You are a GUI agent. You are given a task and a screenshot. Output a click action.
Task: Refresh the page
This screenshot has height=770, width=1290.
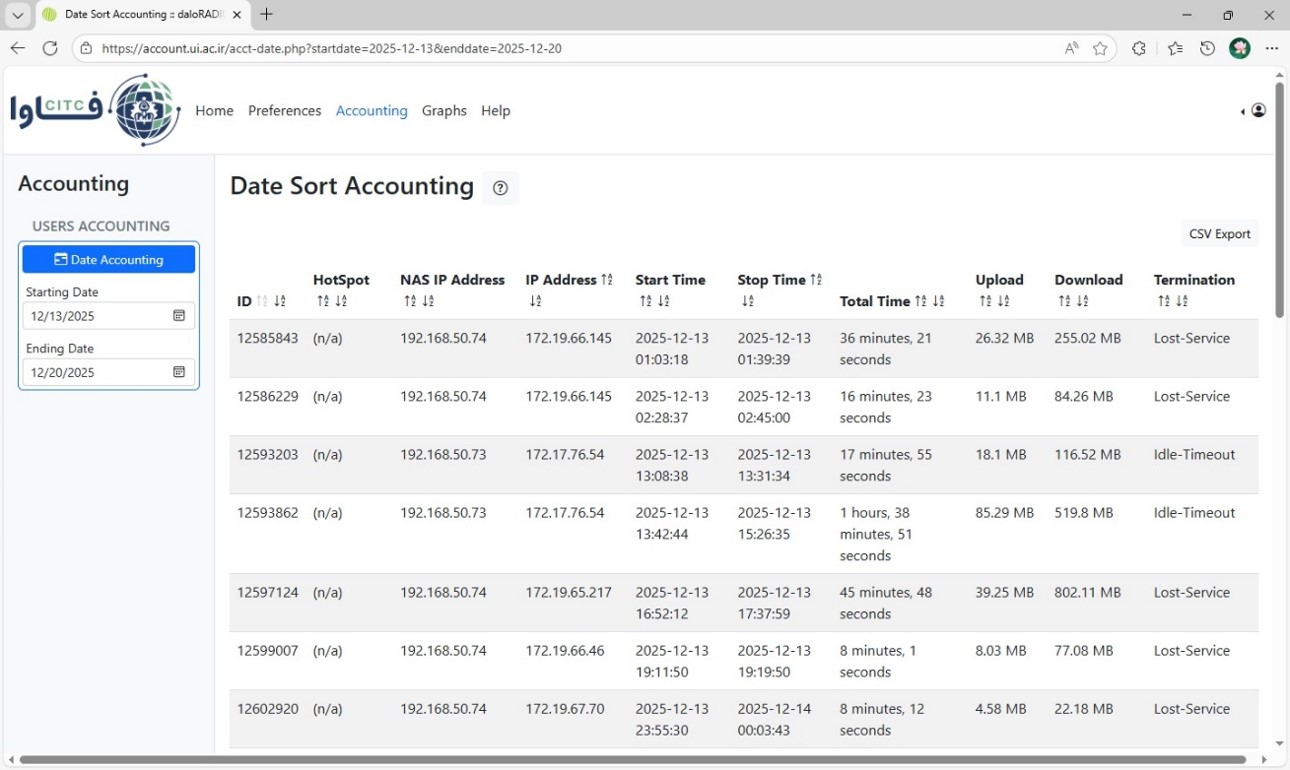point(50,48)
